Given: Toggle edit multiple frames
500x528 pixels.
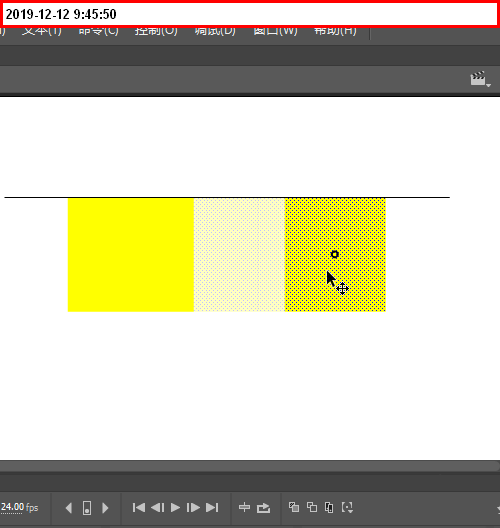Looking at the screenshot, I should pyautogui.click(x=329, y=507).
